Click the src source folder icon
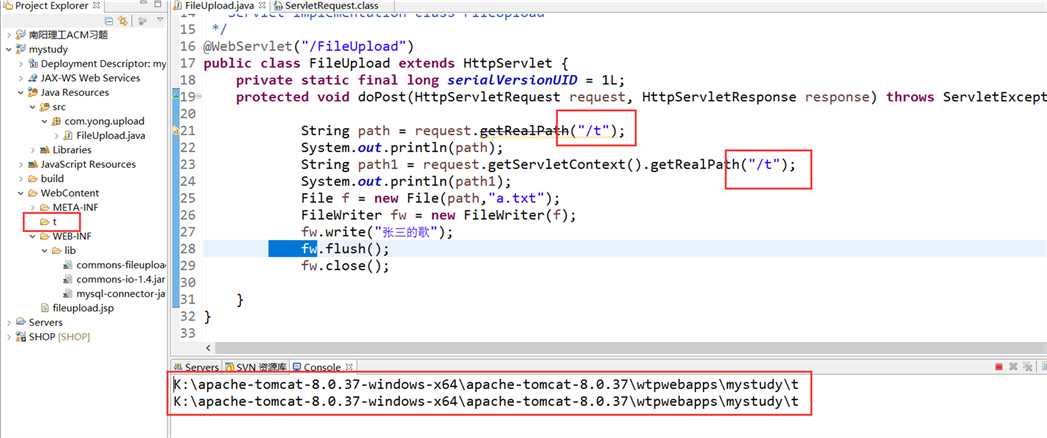 (x=45, y=107)
